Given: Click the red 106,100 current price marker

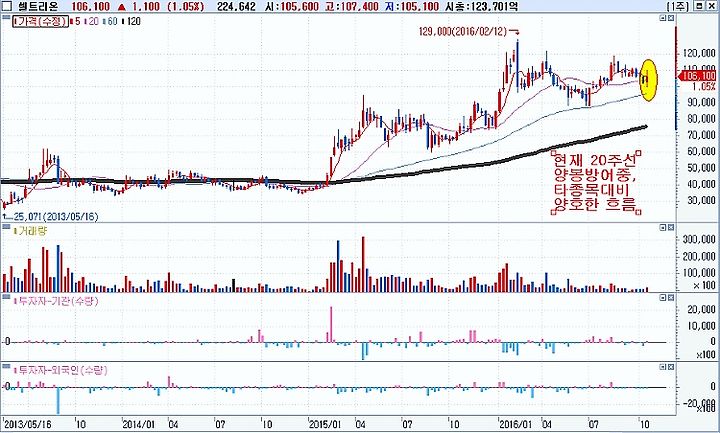Looking at the screenshot, I should [x=698, y=76].
